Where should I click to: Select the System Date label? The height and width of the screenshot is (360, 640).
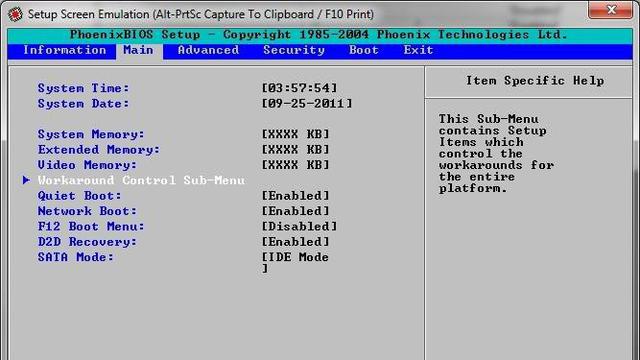coord(83,104)
